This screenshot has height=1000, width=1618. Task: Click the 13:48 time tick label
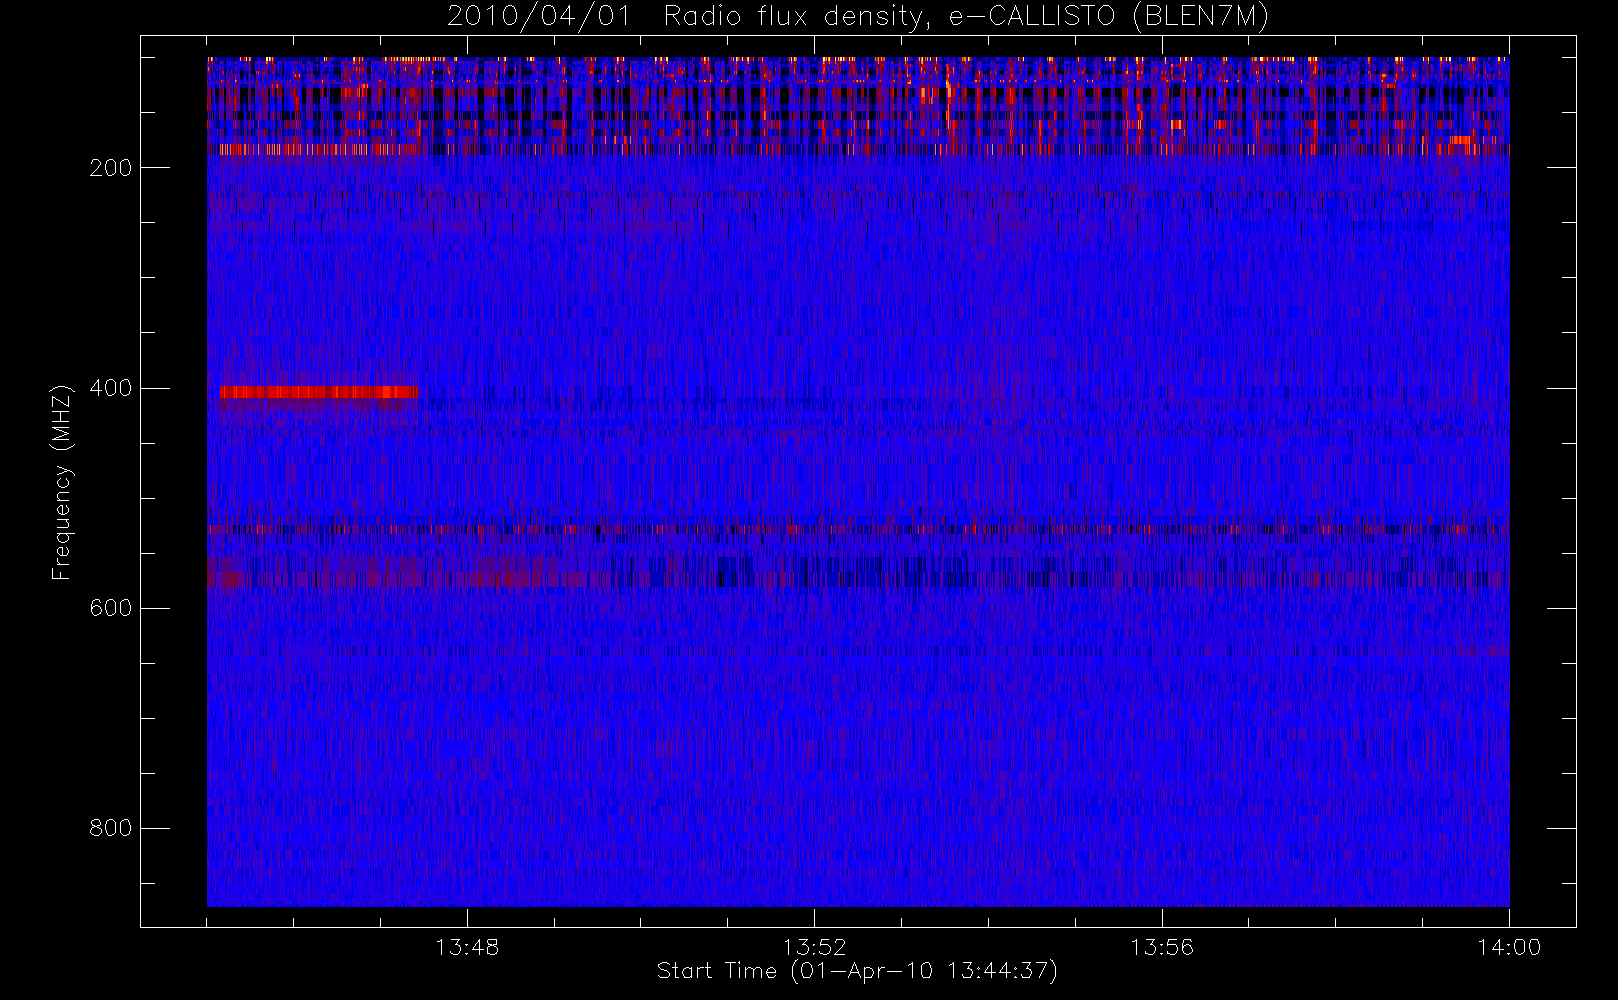pos(467,947)
